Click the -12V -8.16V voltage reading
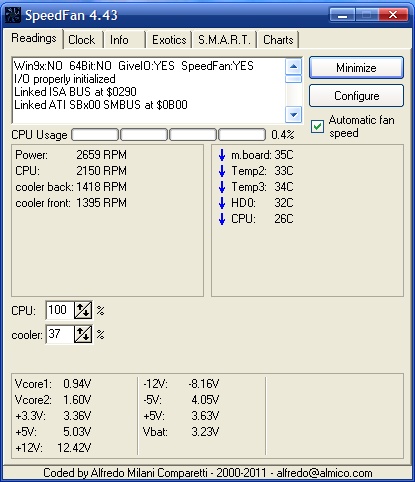Screen dimensions: 415x482 tap(181, 384)
